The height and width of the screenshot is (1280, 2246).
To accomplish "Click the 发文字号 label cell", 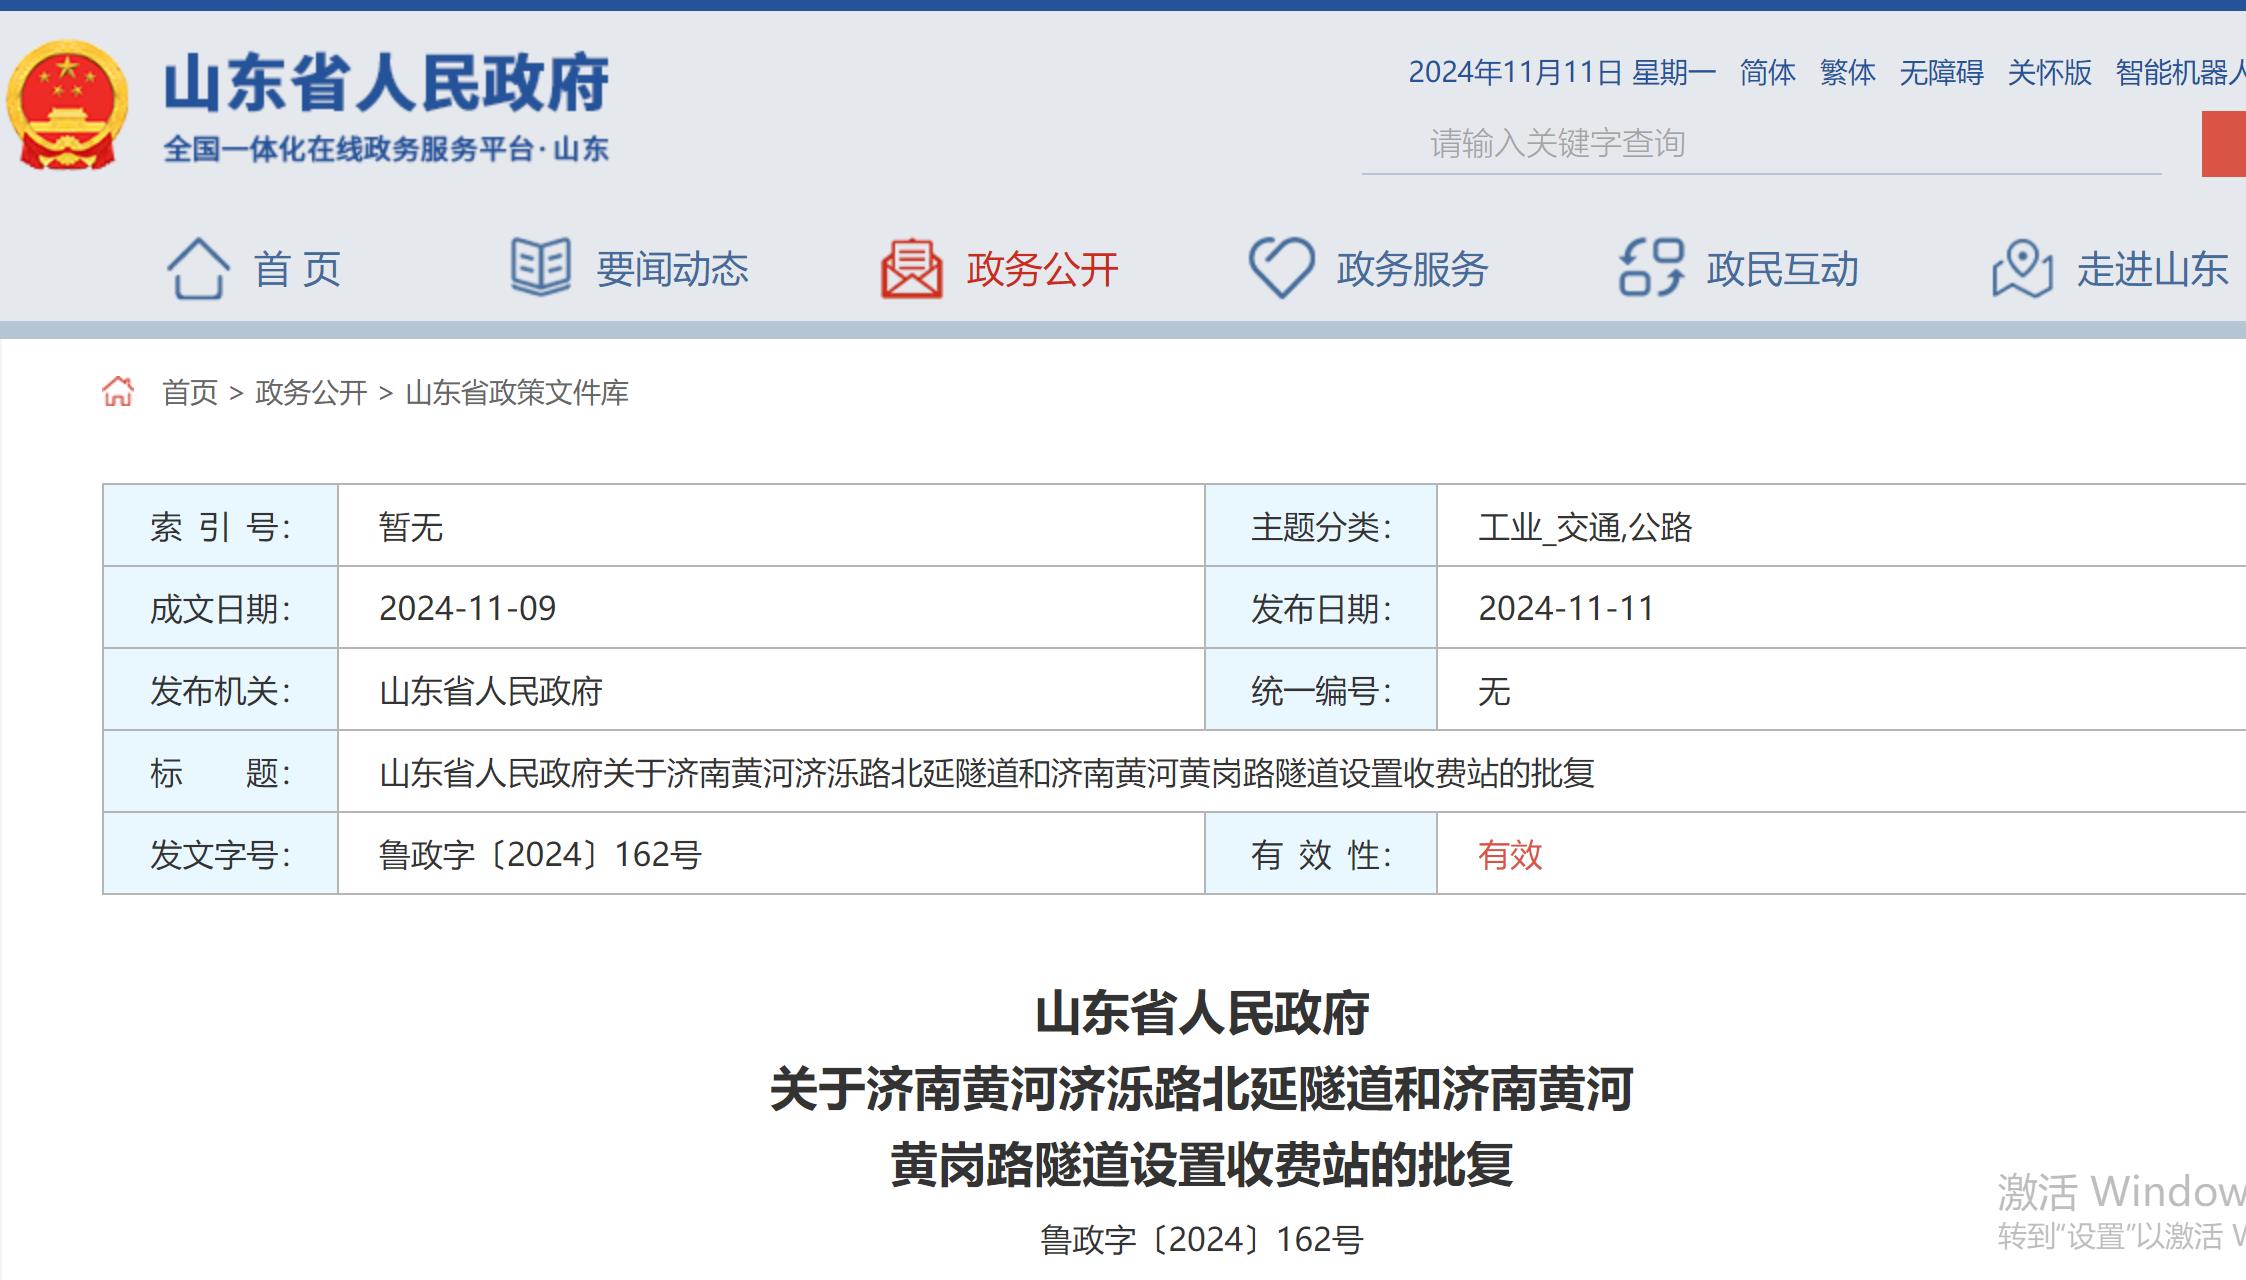I will [220, 854].
